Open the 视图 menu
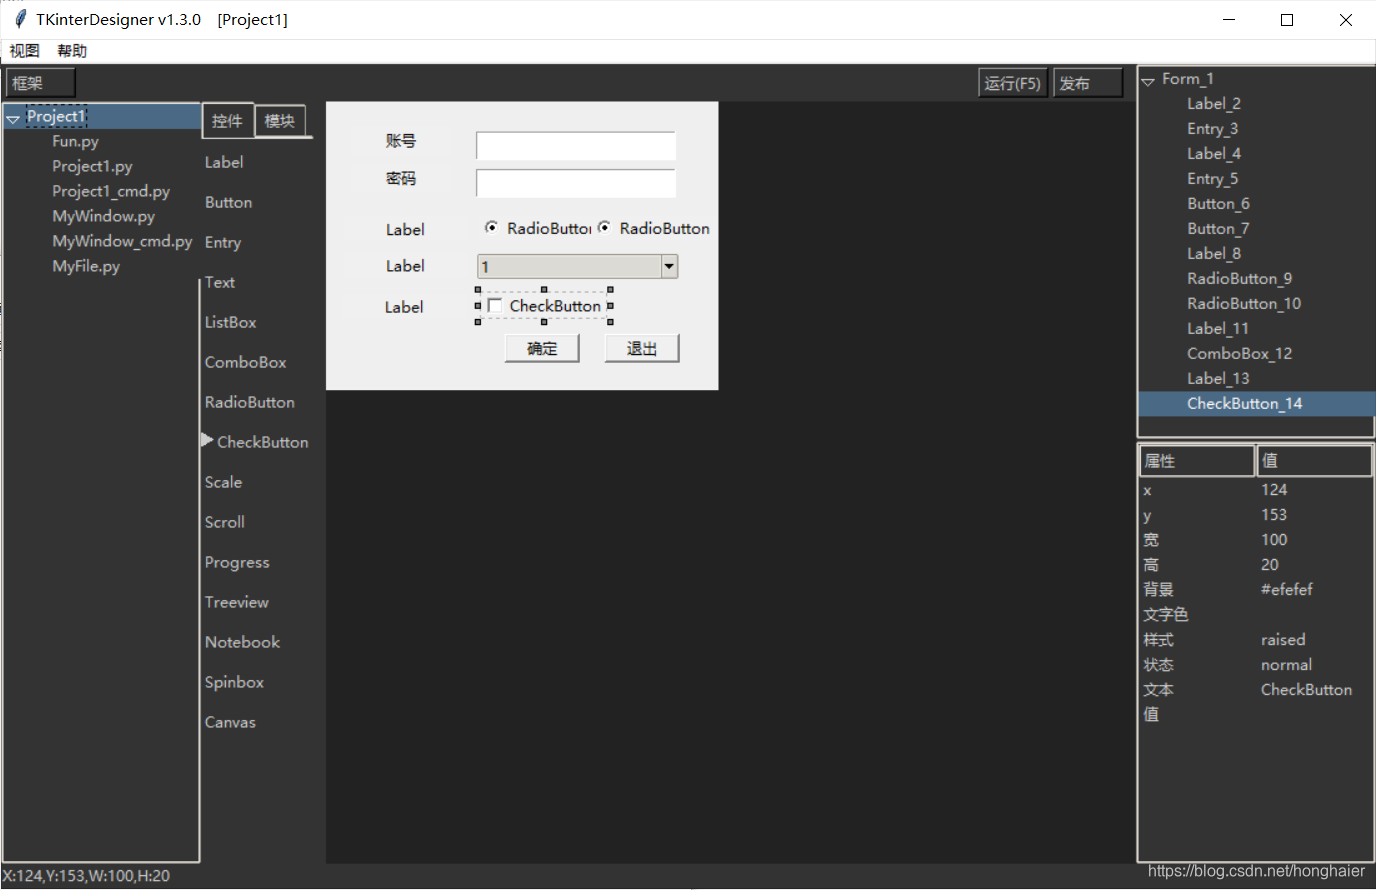This screenshot has height=890, width=1376. pos(24,51)
